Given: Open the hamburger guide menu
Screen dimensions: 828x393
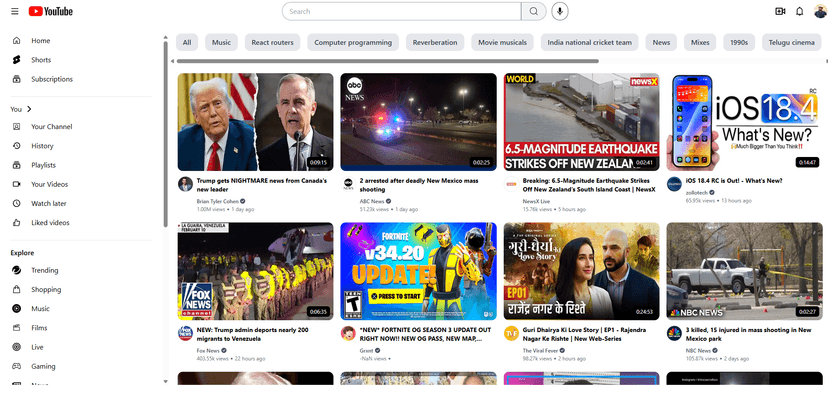Looking at the screenshot, I should (15, 11).
